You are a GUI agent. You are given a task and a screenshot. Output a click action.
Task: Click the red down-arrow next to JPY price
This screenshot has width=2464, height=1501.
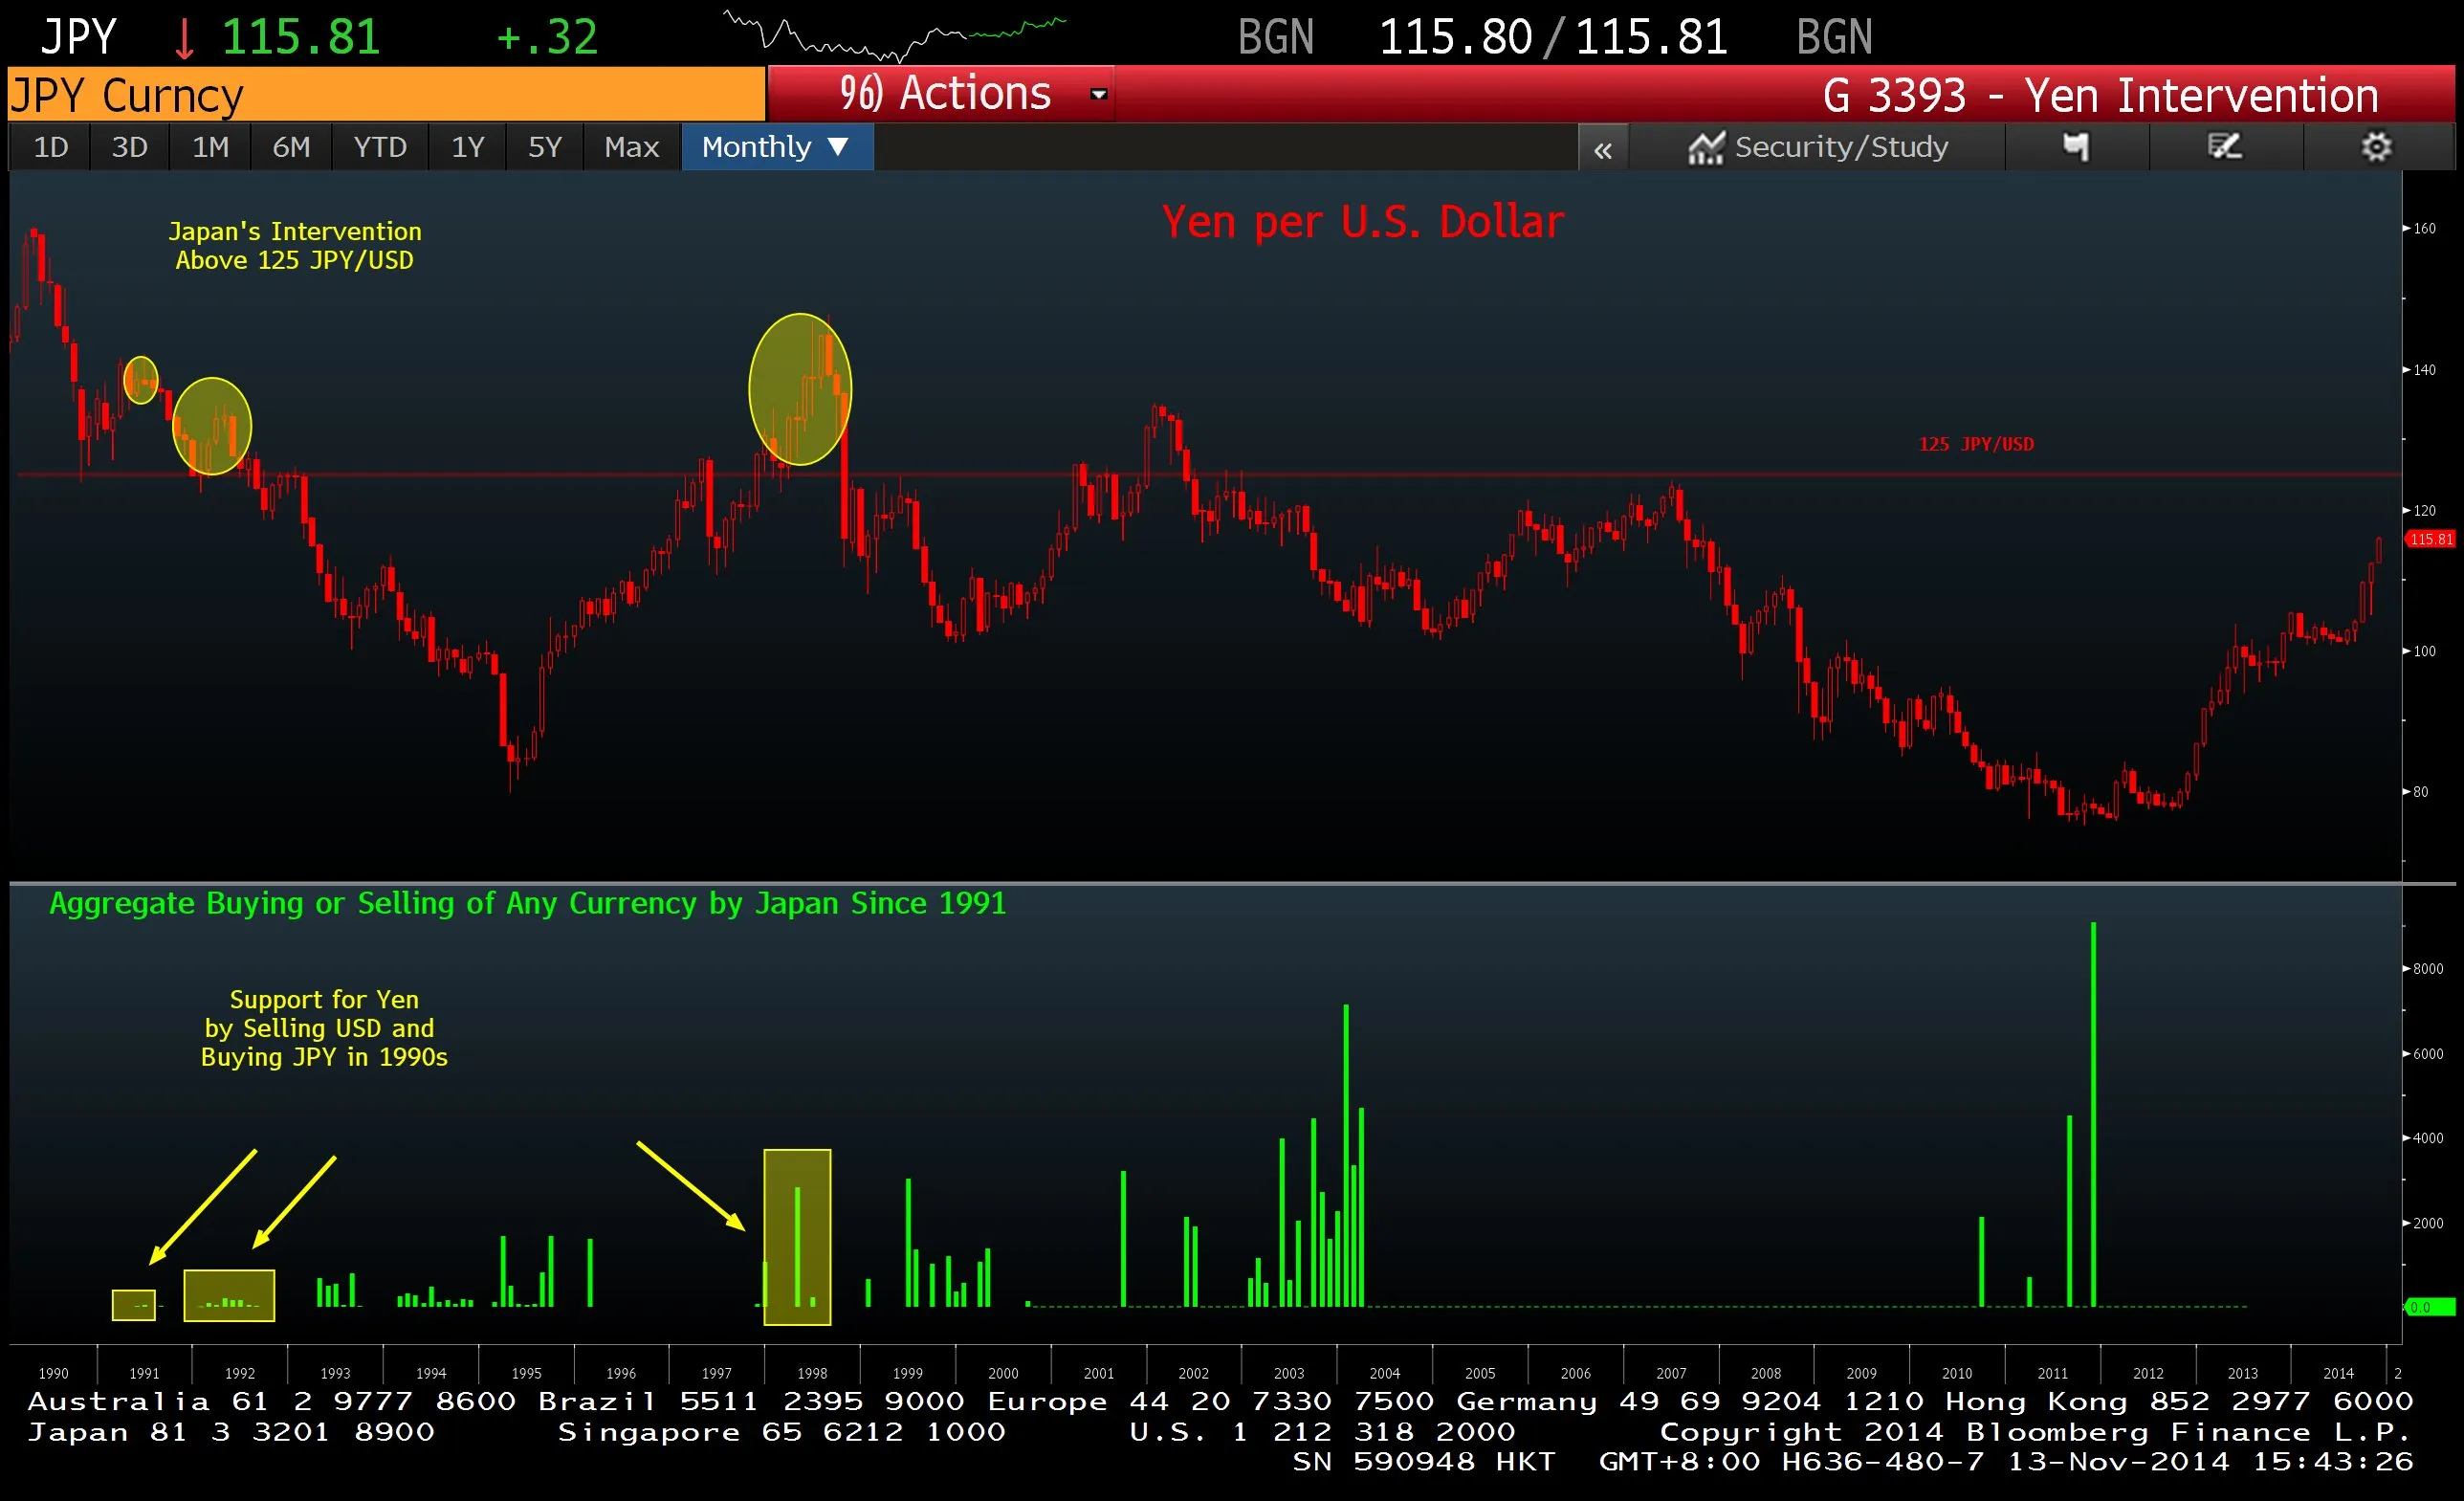pyautogui.click(x=184, y=38)
